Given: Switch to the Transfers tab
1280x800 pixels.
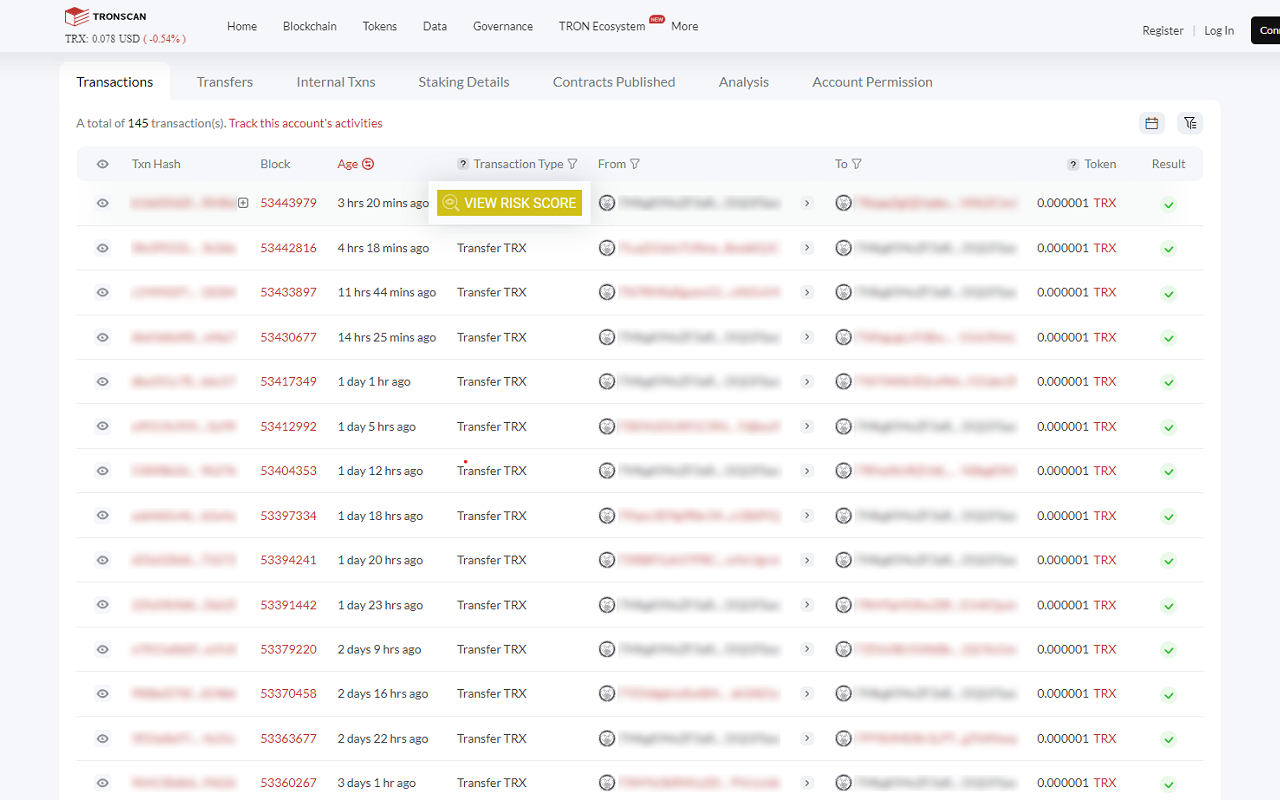Looking at the screenshot, I should click(225, 82).
